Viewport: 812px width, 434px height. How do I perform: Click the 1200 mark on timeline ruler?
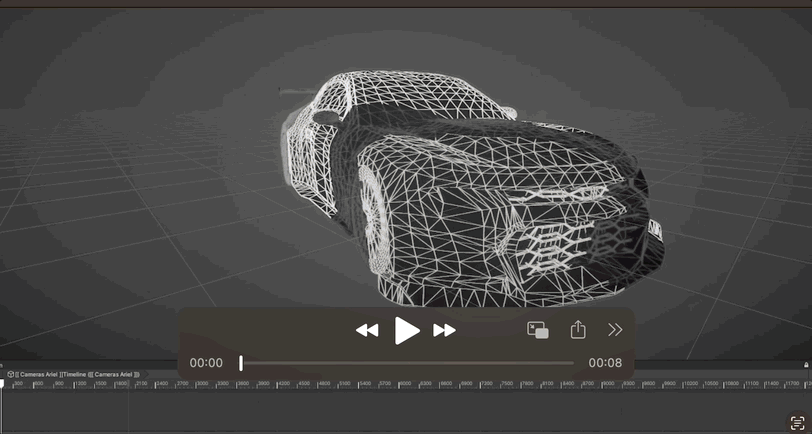coord(80,384)
